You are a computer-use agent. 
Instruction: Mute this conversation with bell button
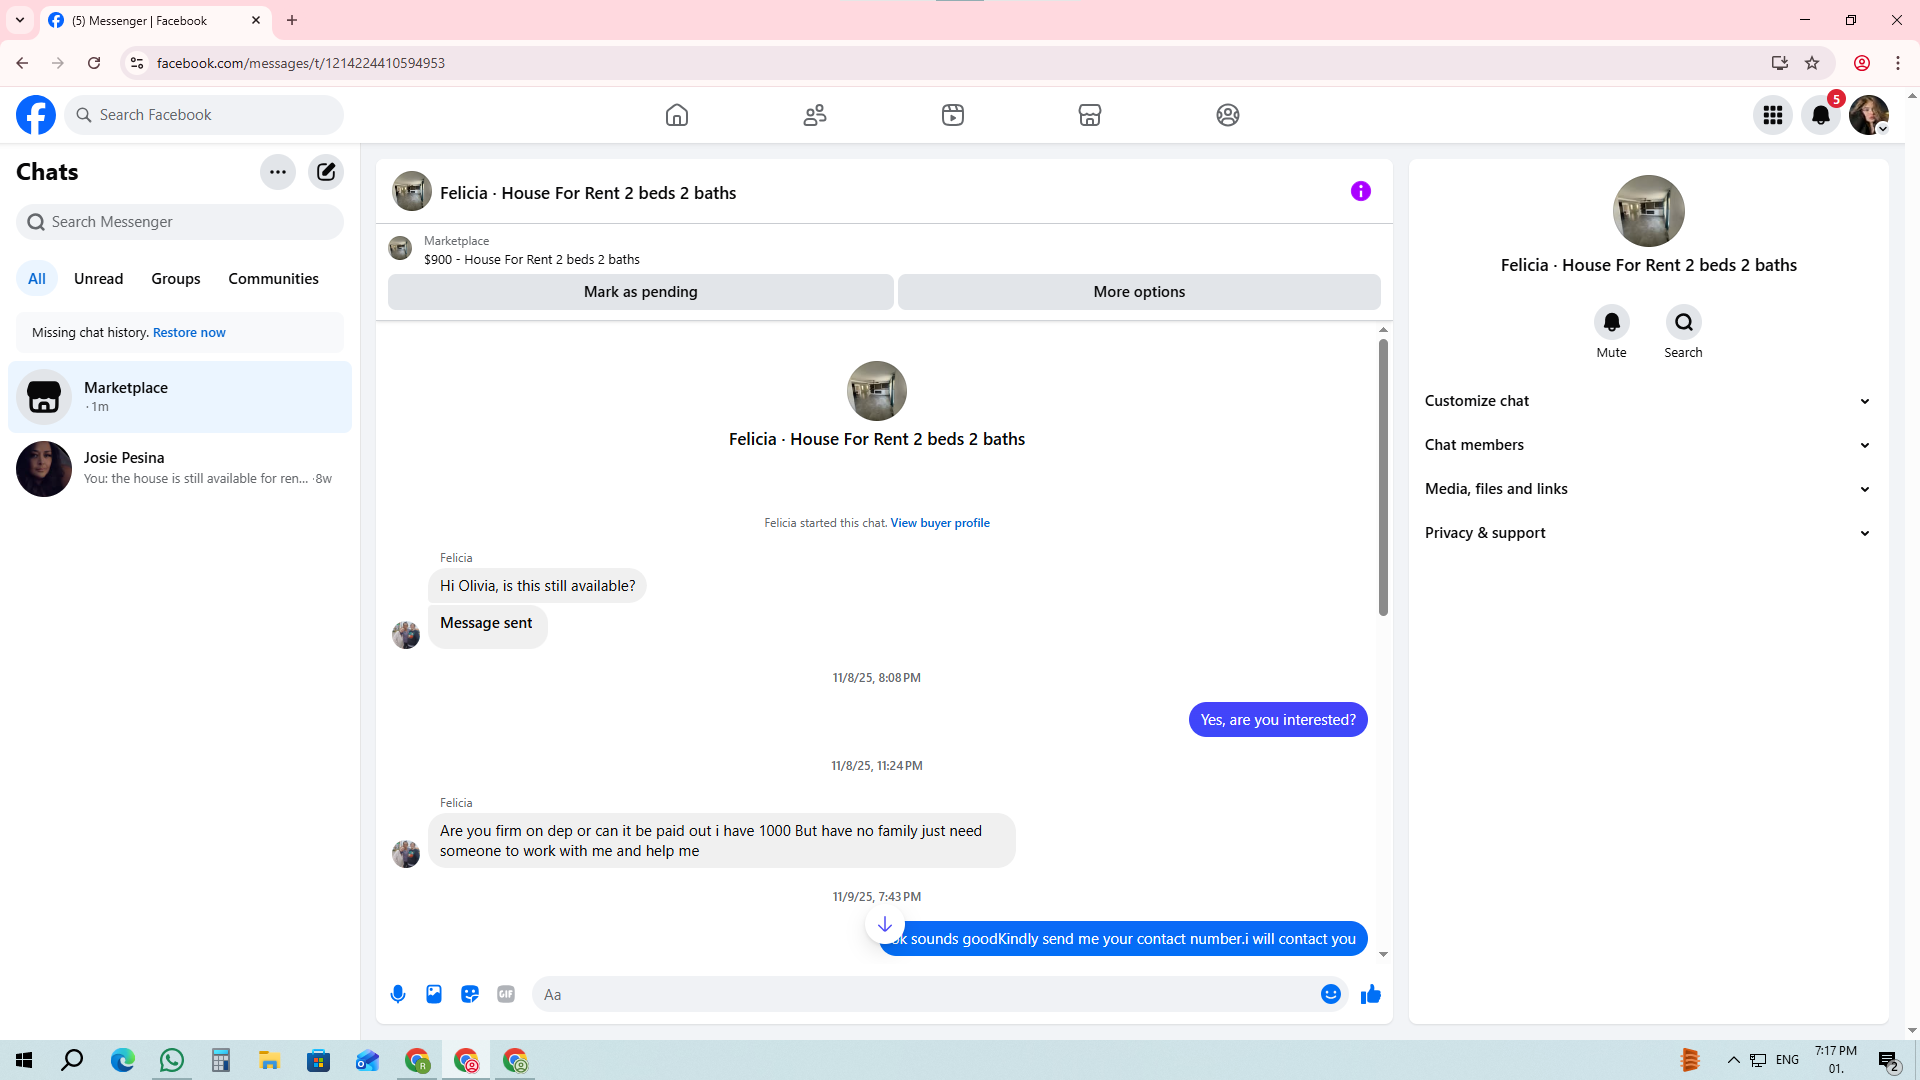click(x=1611, y=322)
